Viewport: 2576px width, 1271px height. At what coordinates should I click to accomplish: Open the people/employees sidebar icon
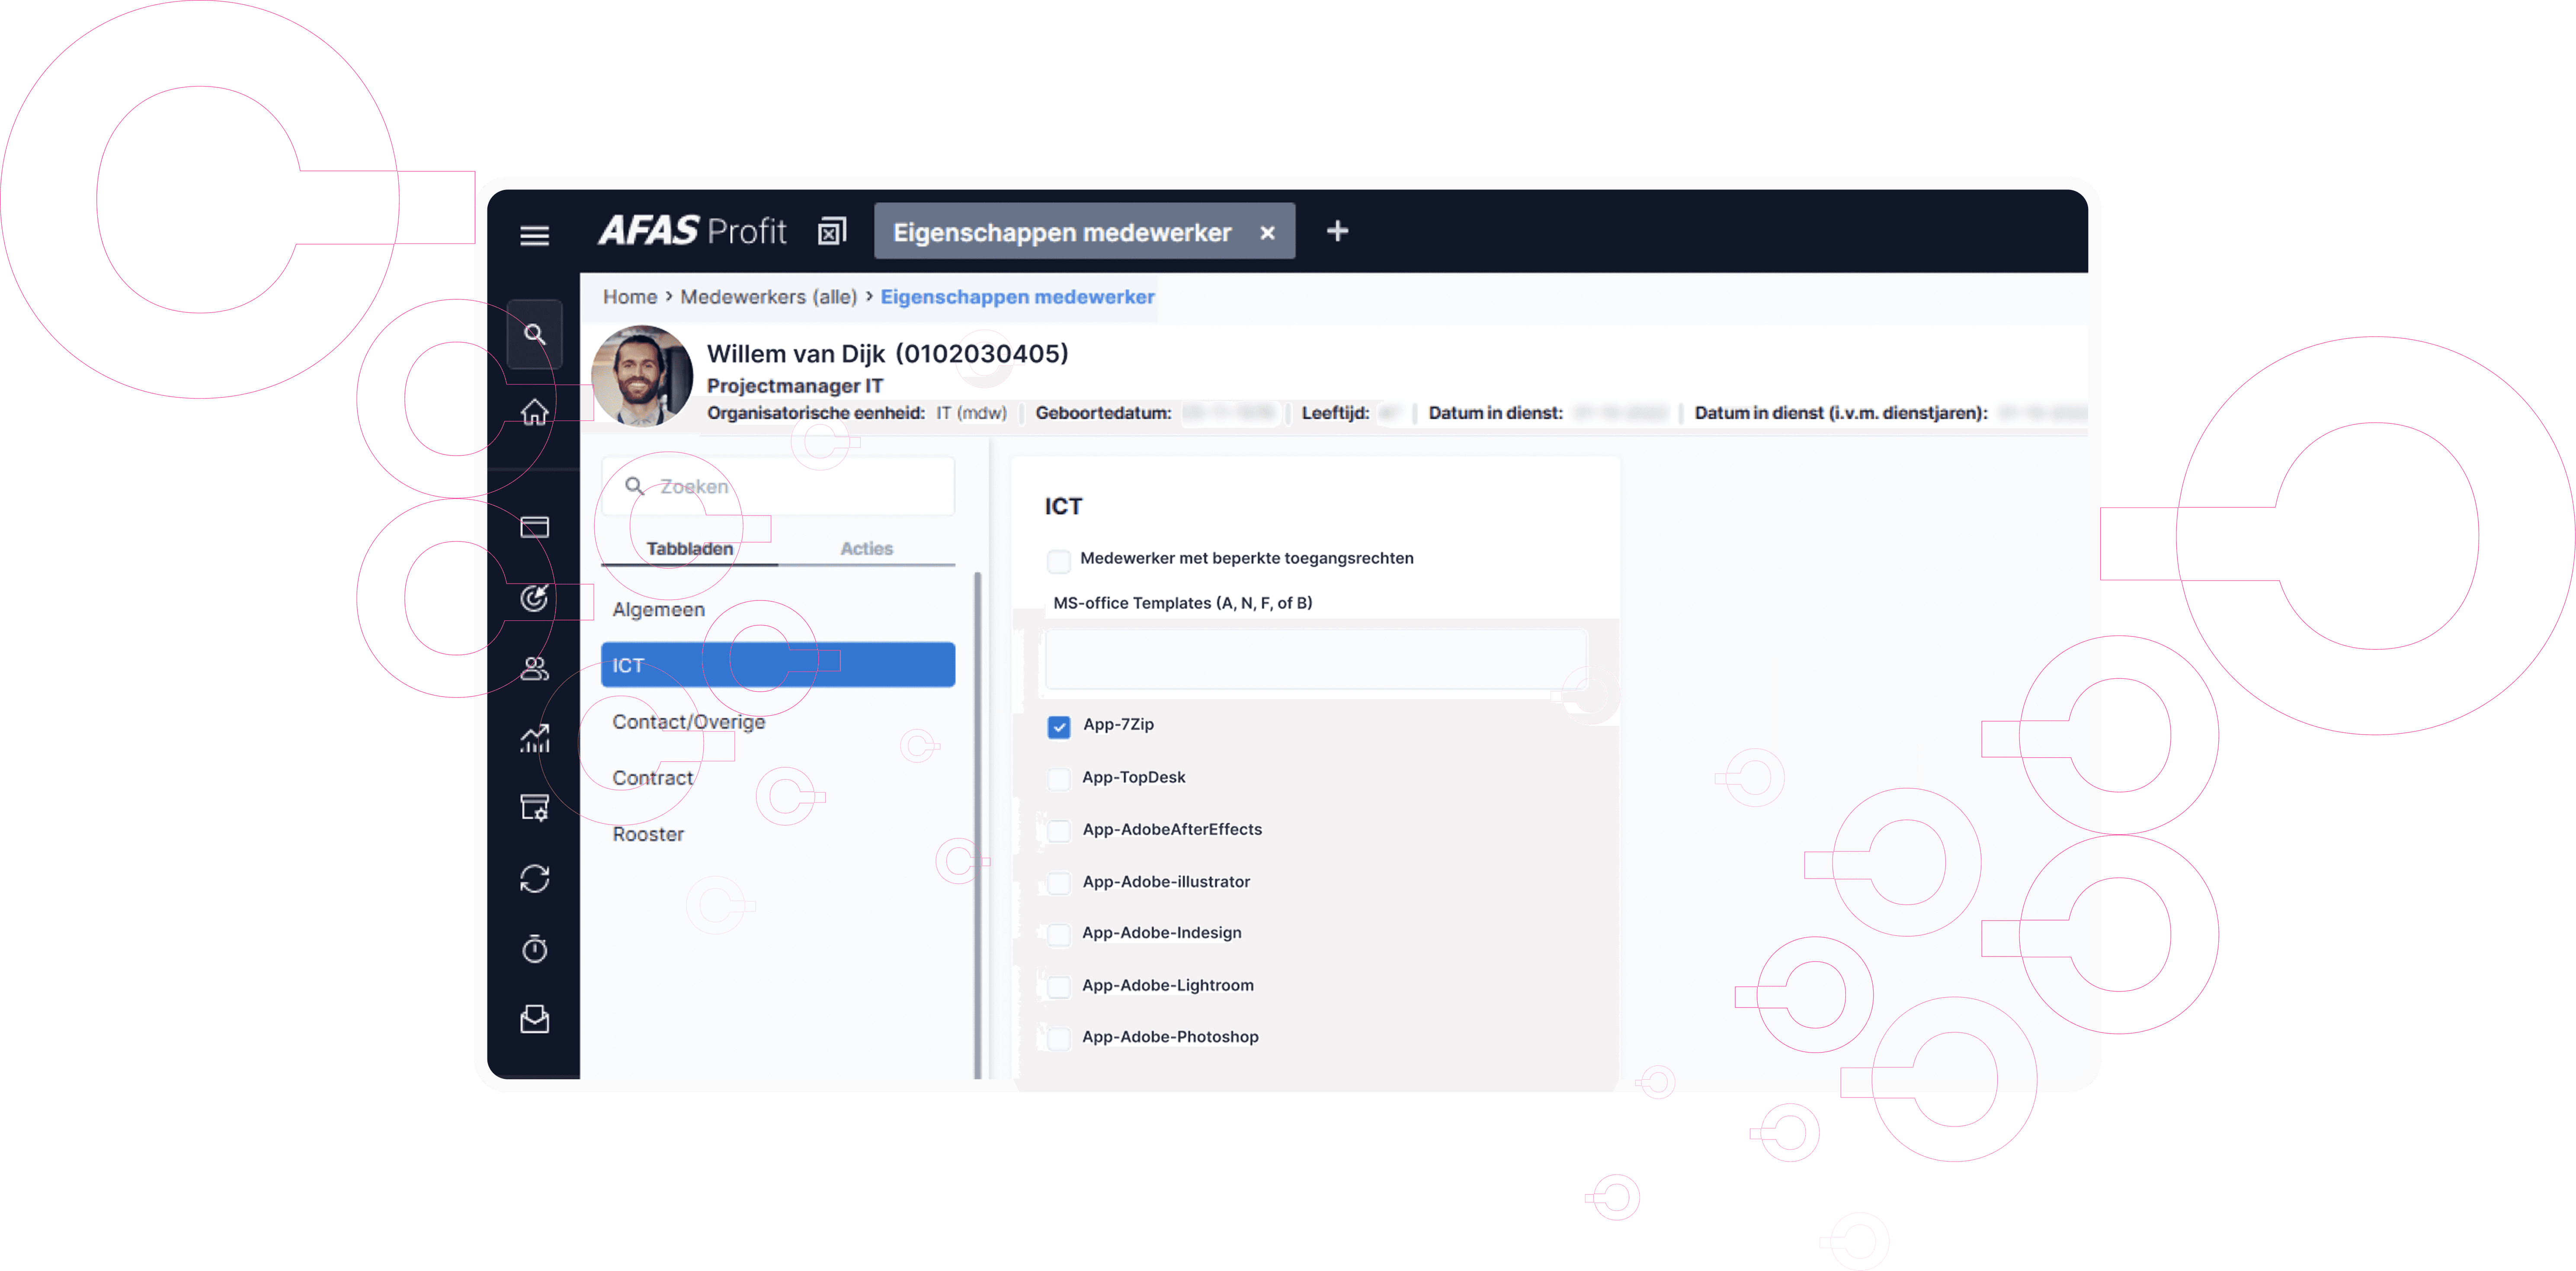[534, 668]
